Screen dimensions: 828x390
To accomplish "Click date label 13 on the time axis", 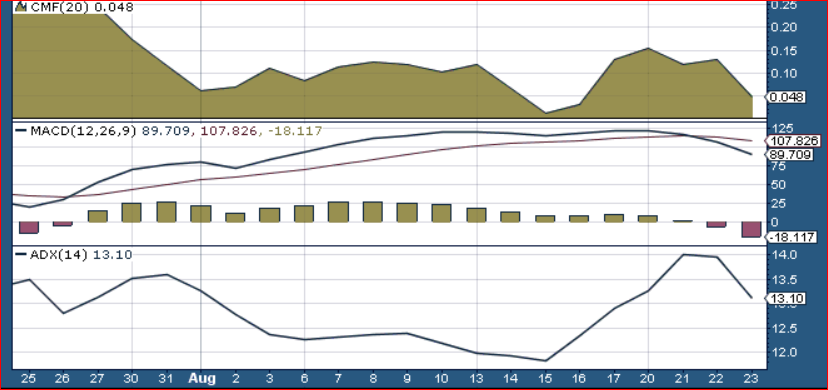I will [476, 378].
